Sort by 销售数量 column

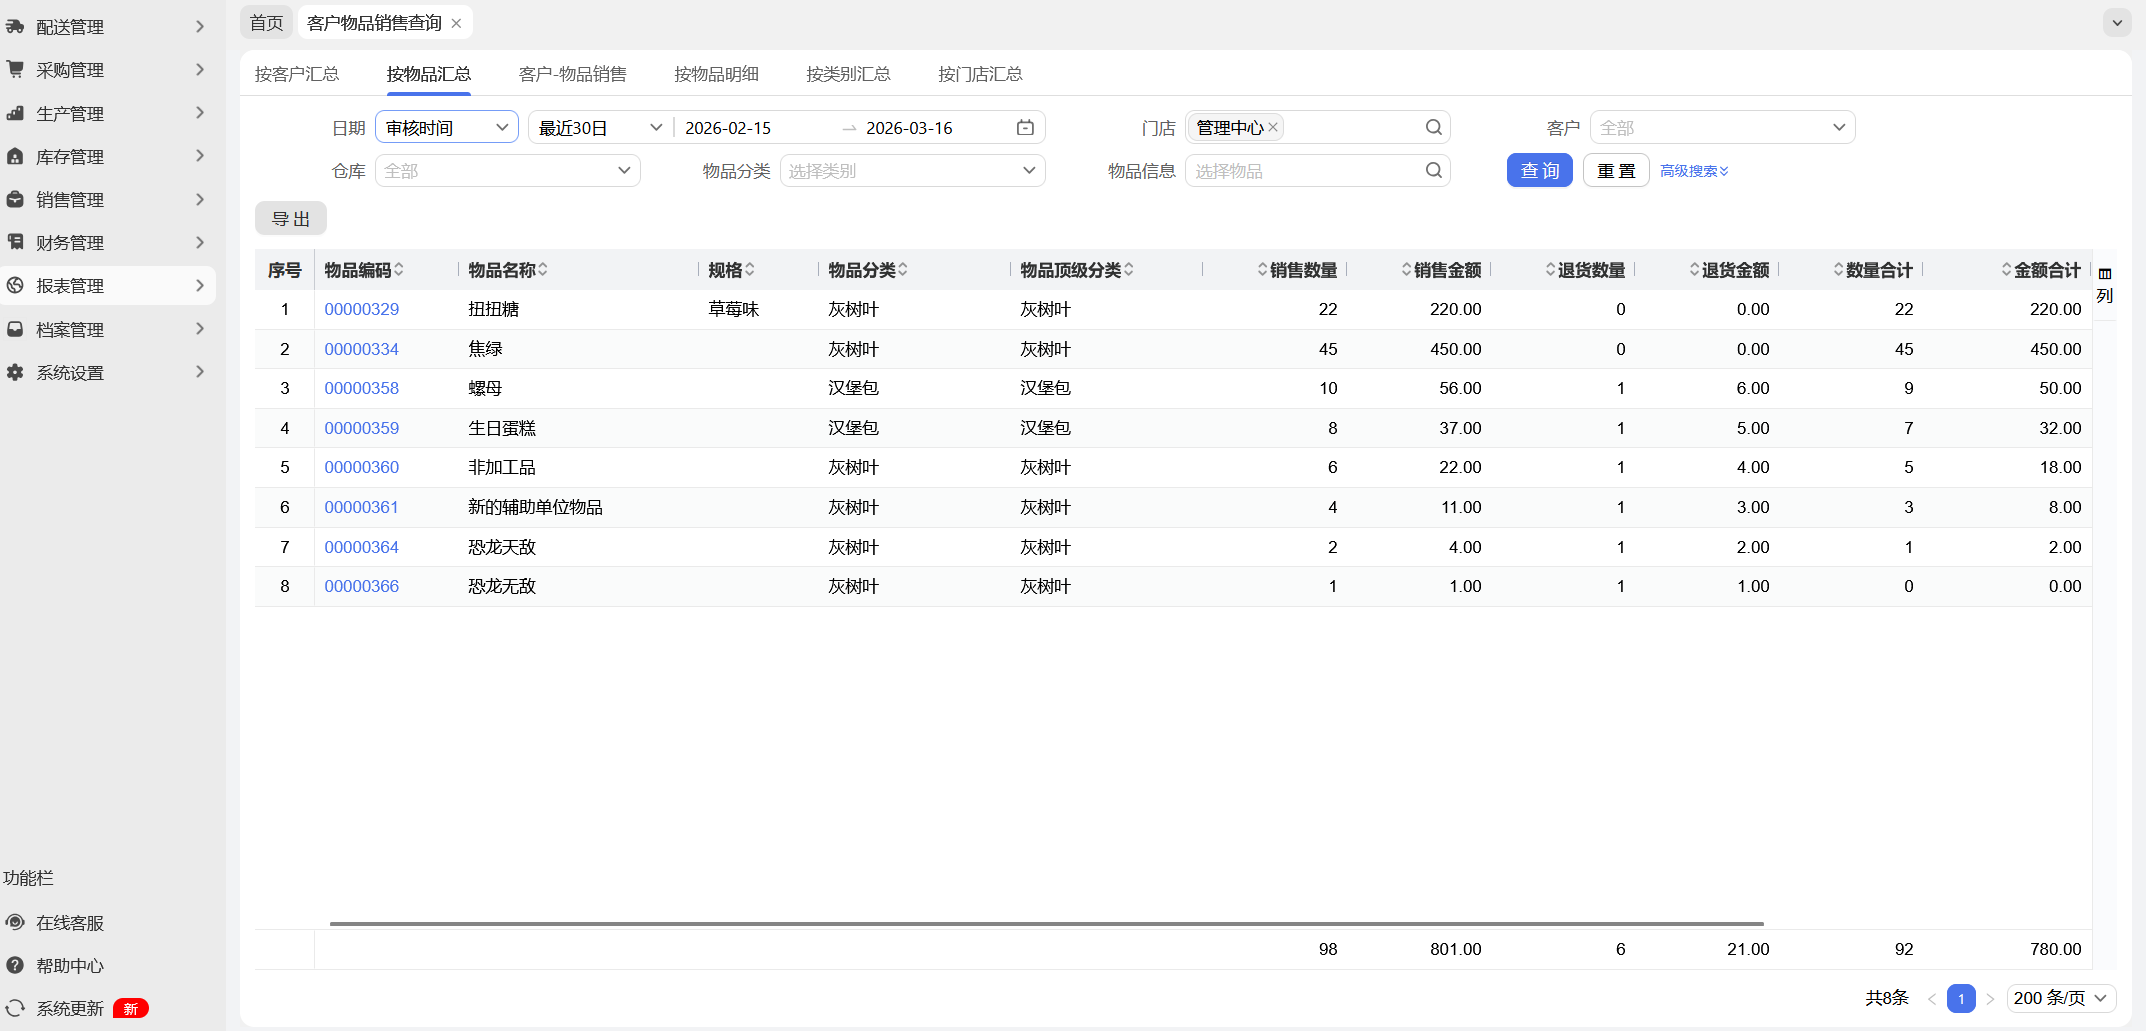tap(1301, 270)
